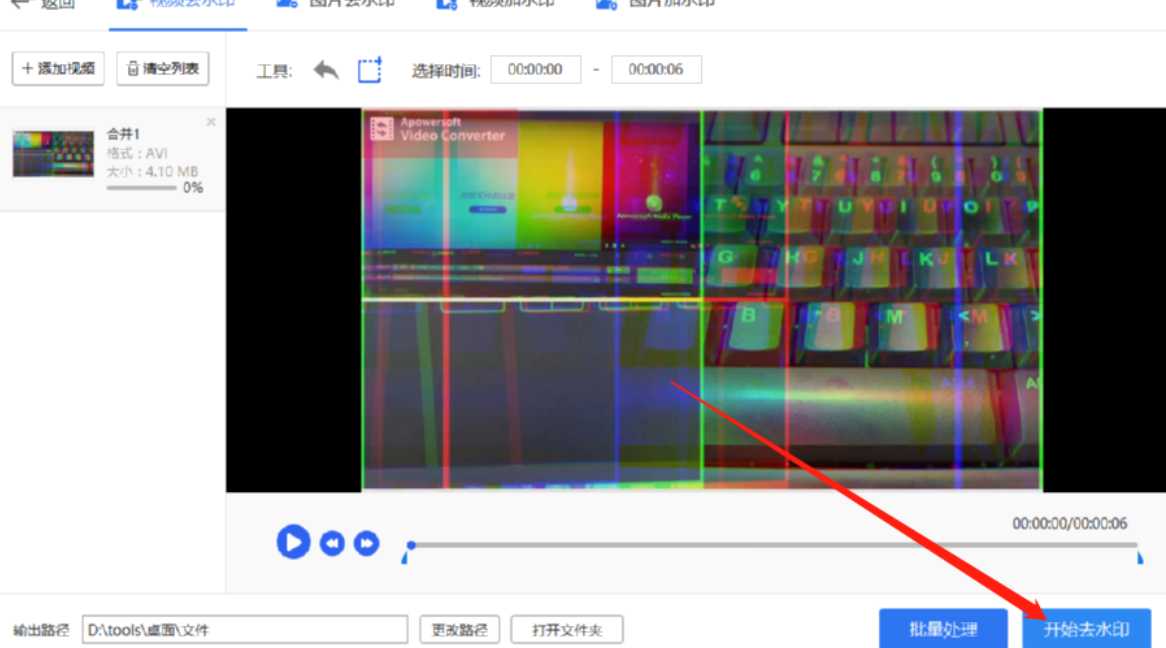Click the right trim marker on timeline
Image resolution: width=1166 pixels, height=648 pixels.
pyautogui.click(x=1140, y=557)
